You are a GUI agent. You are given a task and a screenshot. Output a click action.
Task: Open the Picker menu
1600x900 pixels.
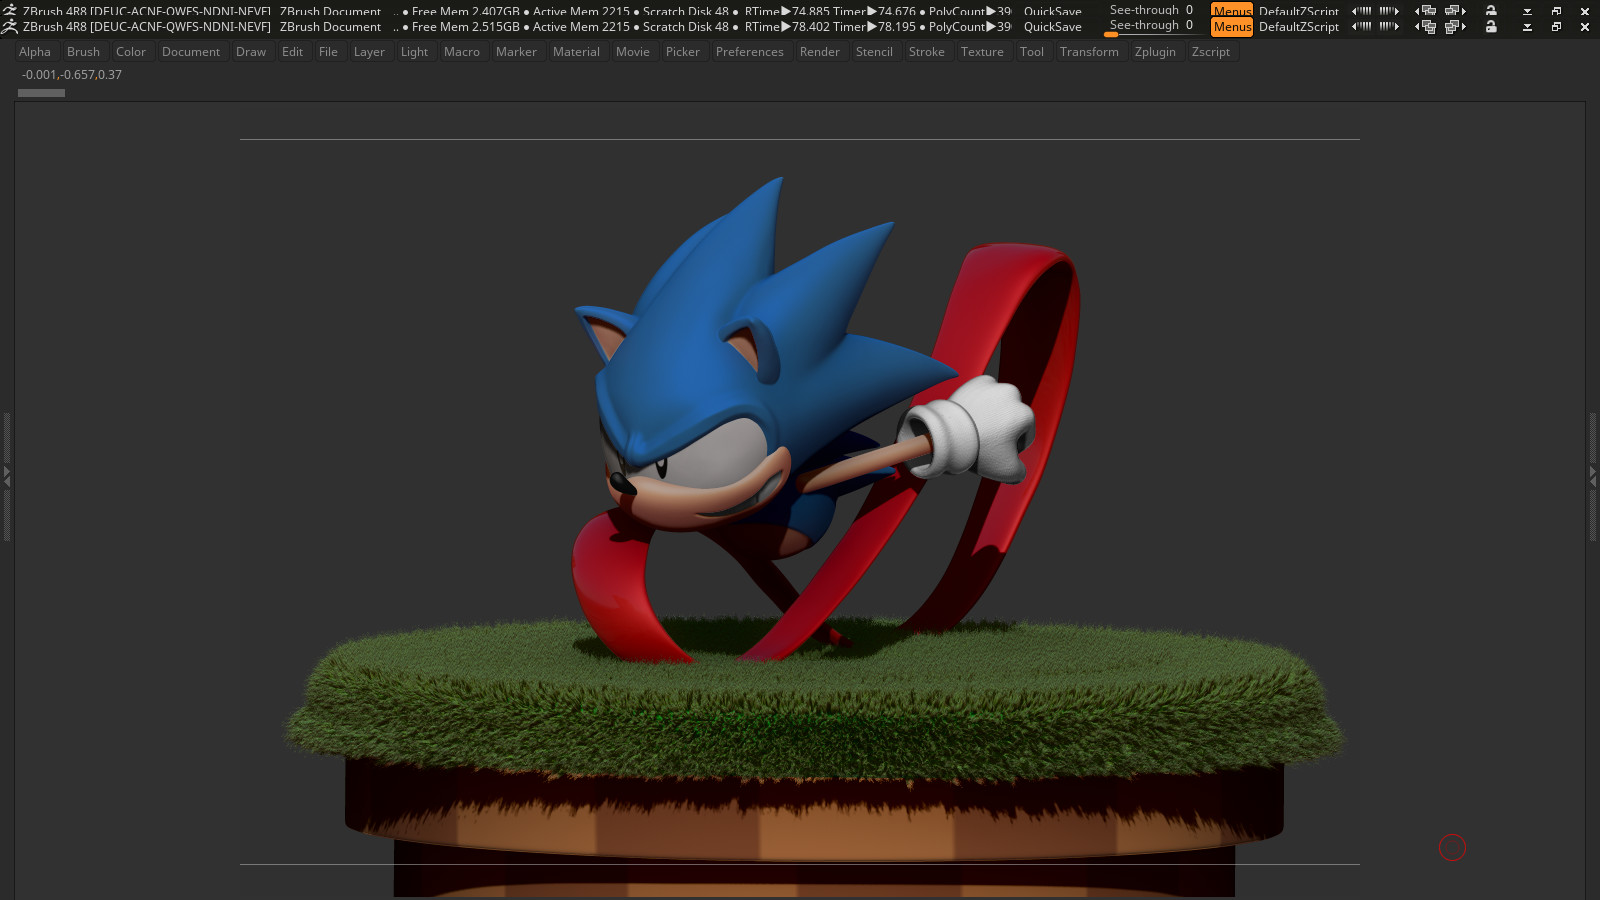pos(683,52)
